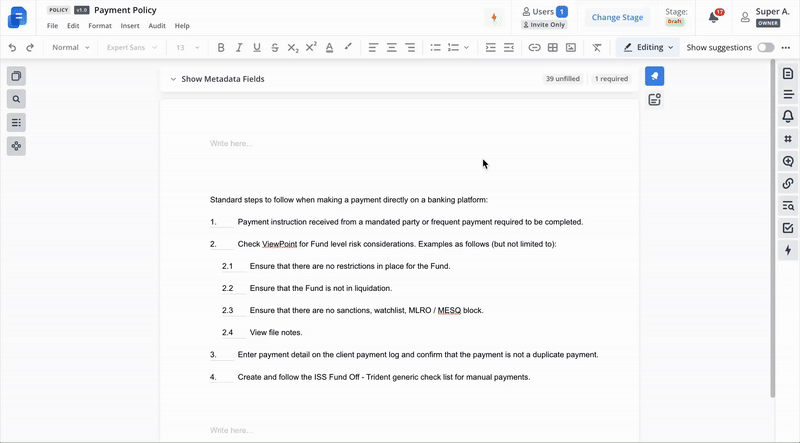Click the redo arrow icon

click(x=30, y=47)
